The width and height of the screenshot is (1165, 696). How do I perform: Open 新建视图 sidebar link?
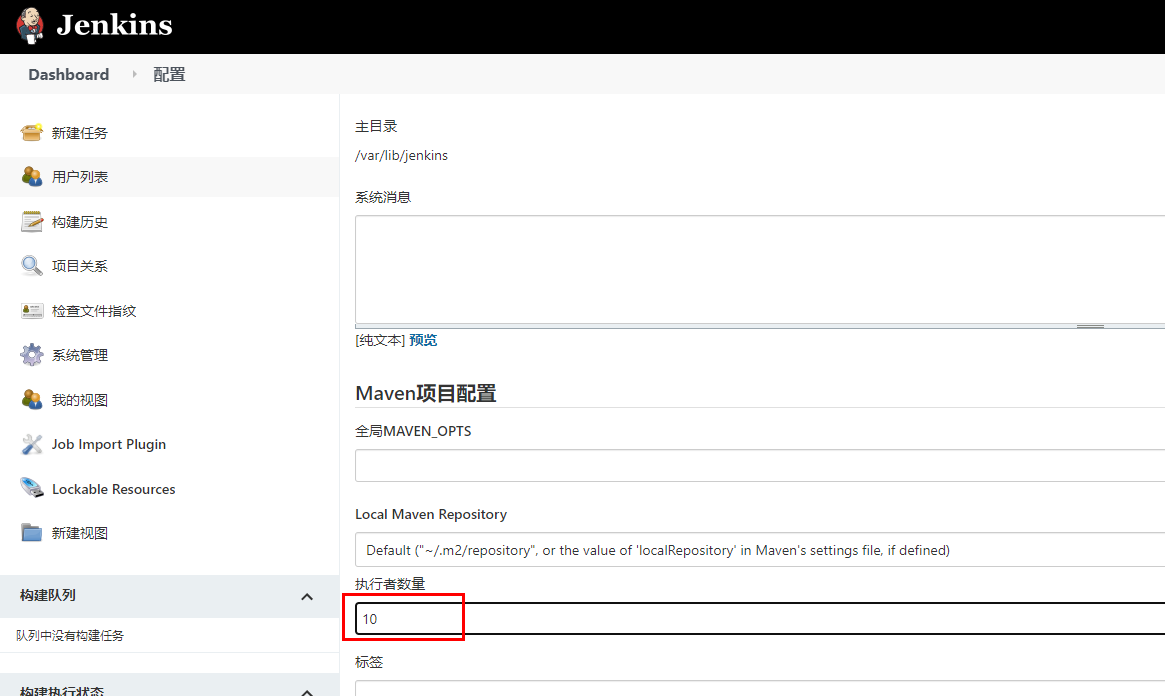(79, 533)
